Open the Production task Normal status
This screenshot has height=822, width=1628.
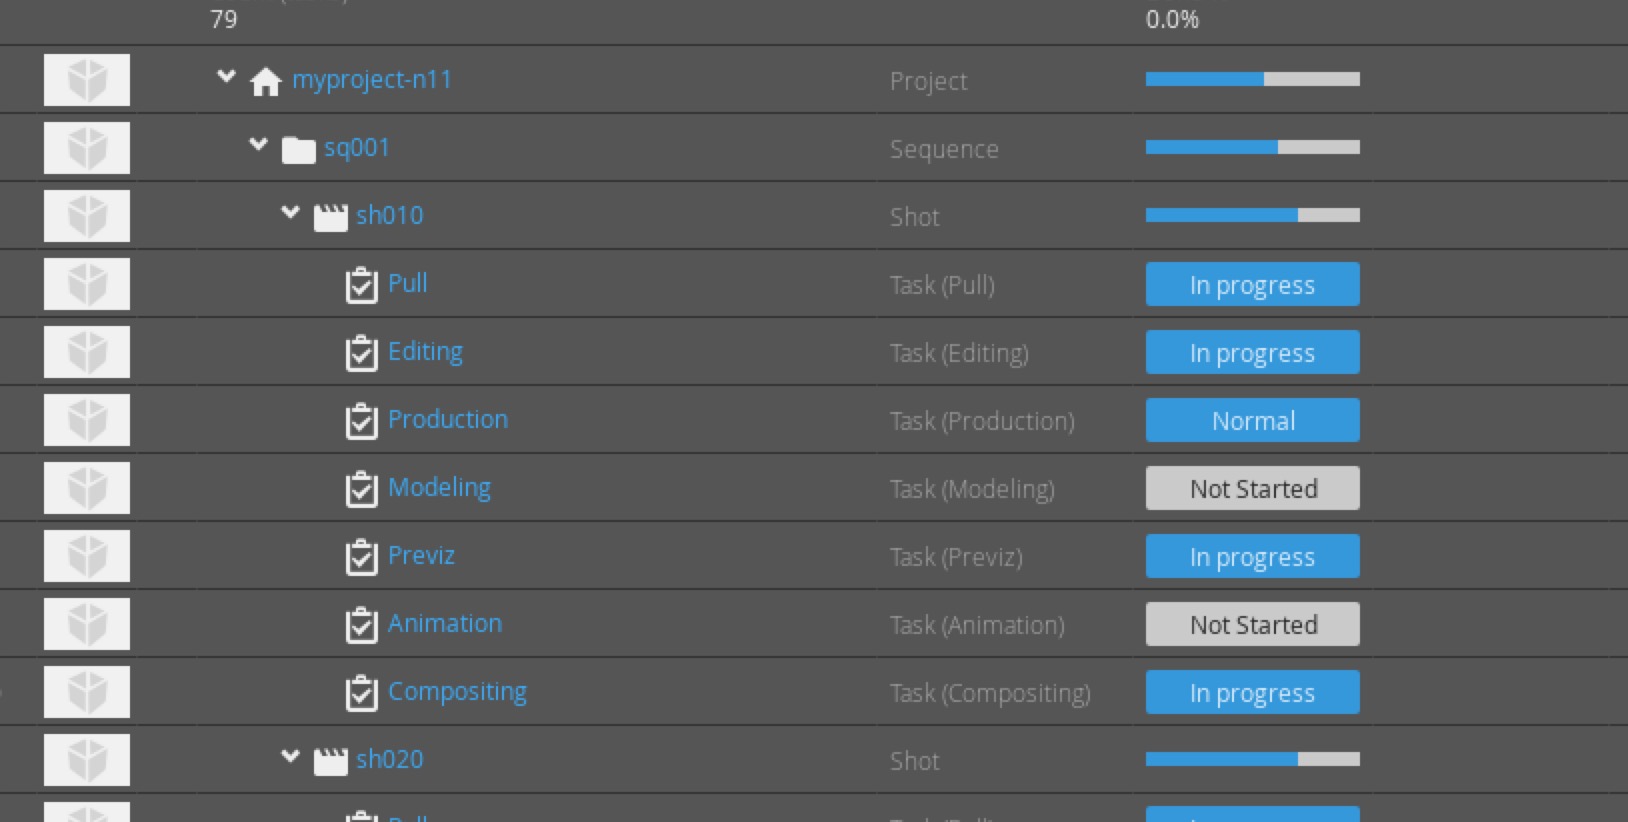(x=1253, y=420)
